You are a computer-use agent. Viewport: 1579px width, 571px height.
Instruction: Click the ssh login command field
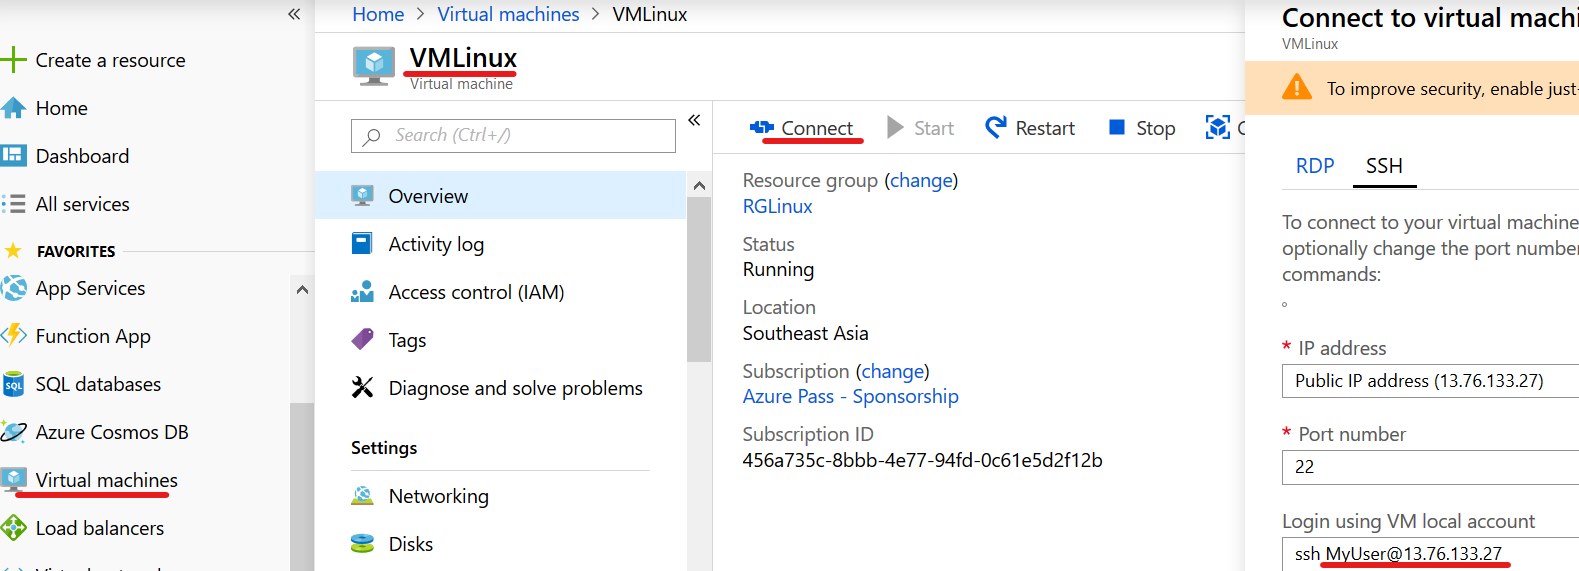click(1430, 554)
